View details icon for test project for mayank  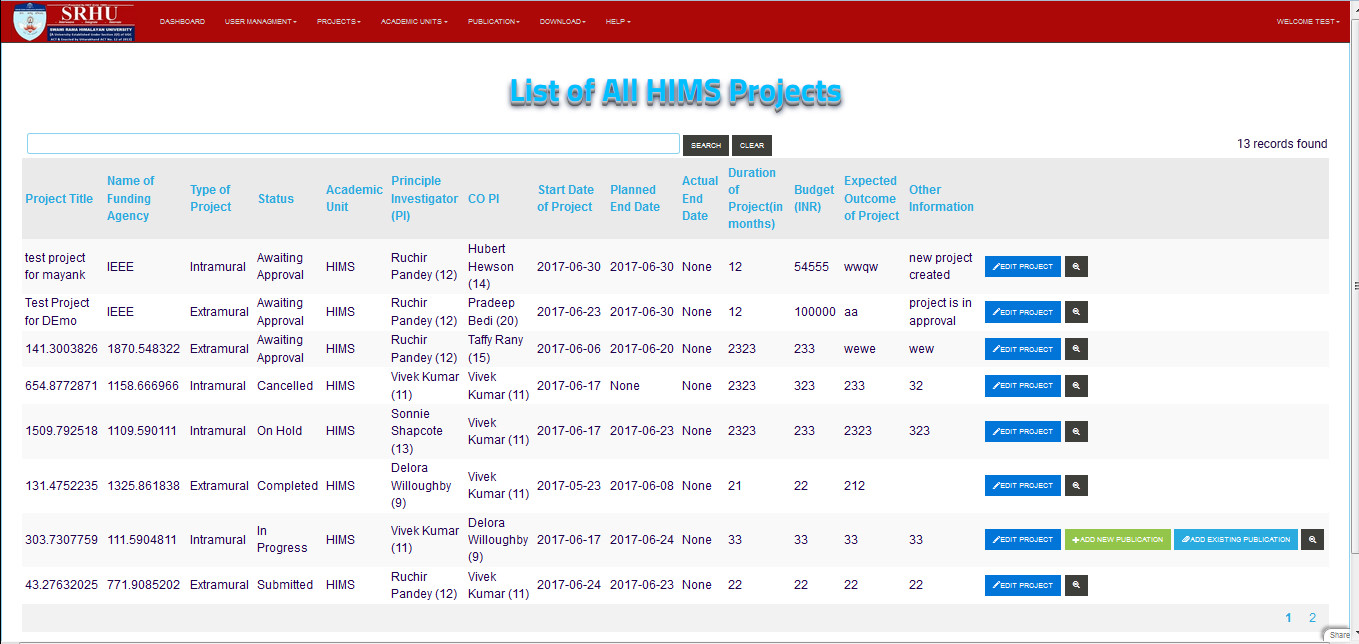1076,267
